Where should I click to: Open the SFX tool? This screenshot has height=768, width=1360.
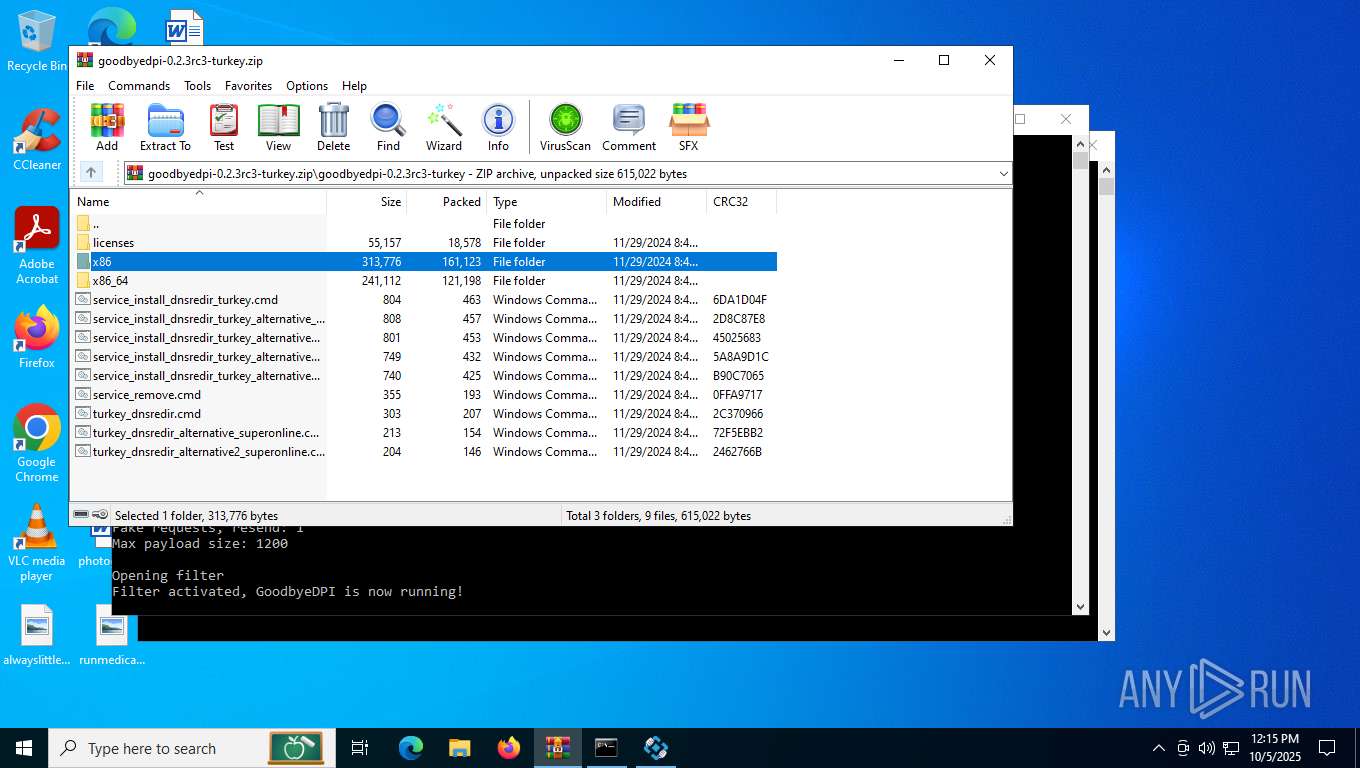pyautogui.click(x=688, y=127)
